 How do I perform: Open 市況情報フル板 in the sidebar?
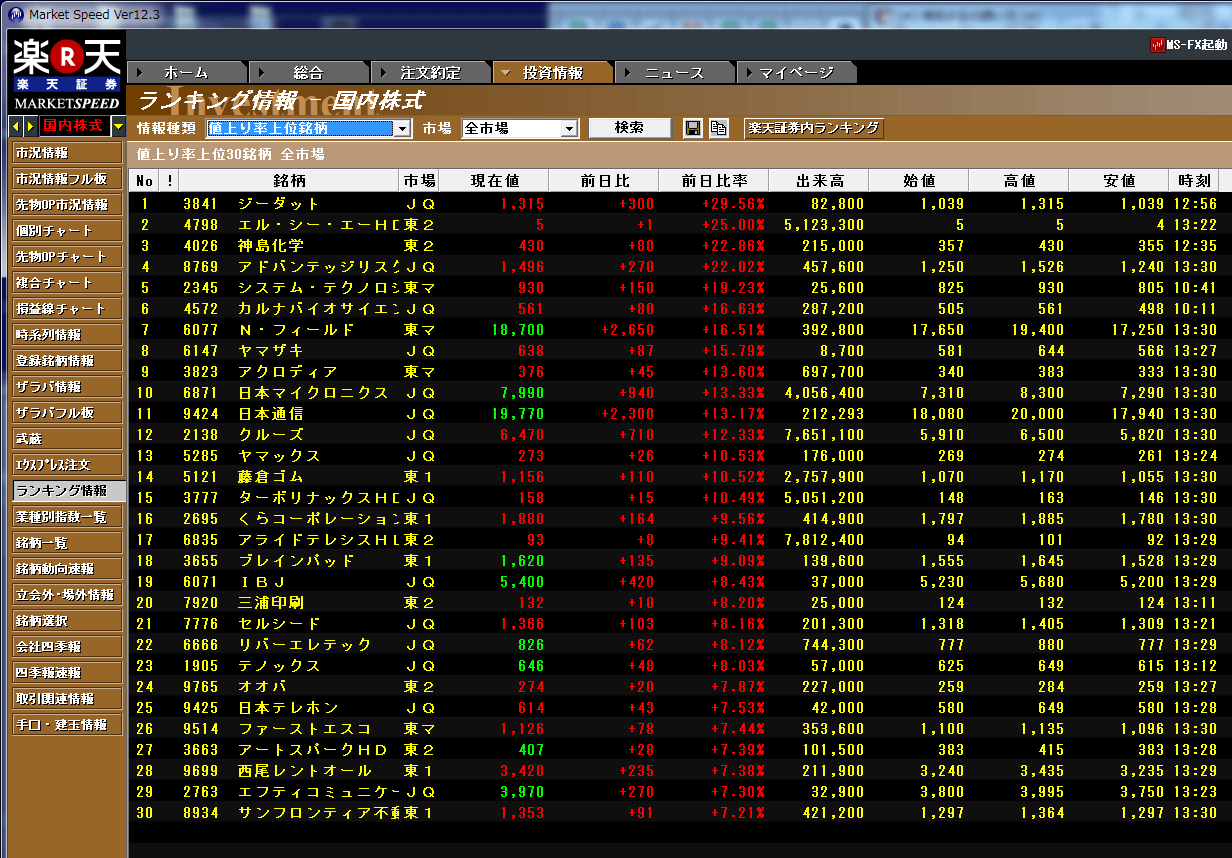click(68, 179)
